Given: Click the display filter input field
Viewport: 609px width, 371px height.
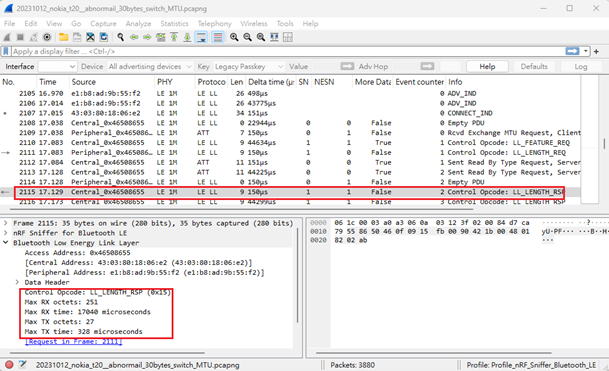Looking at the screenshot, I should click(x=287, y=51).
